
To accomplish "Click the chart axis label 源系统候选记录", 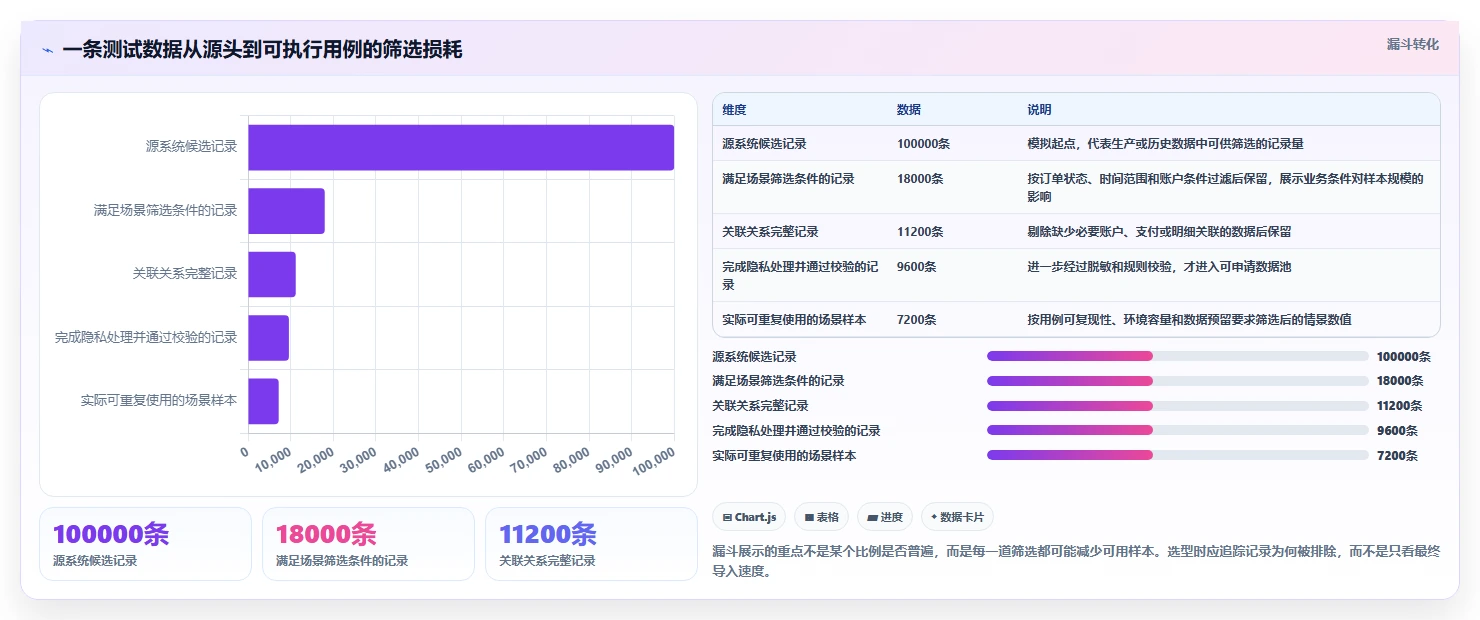I will pyautogui.click(x=191, y=146).
